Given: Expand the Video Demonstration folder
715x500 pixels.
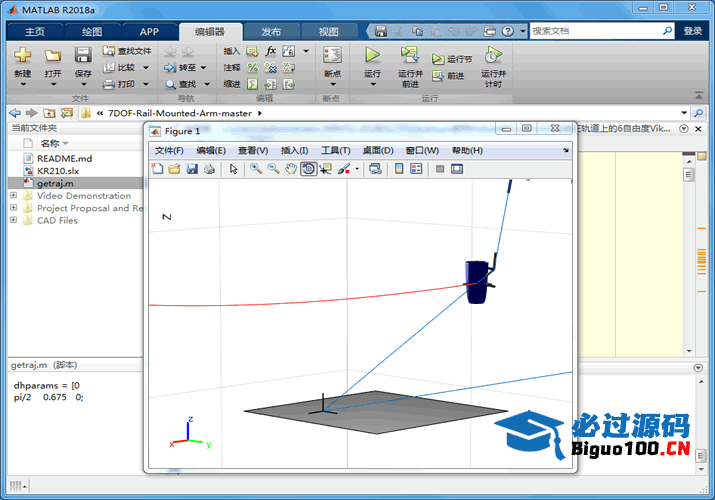Looking at the screenshot, I should pos(13,196).
